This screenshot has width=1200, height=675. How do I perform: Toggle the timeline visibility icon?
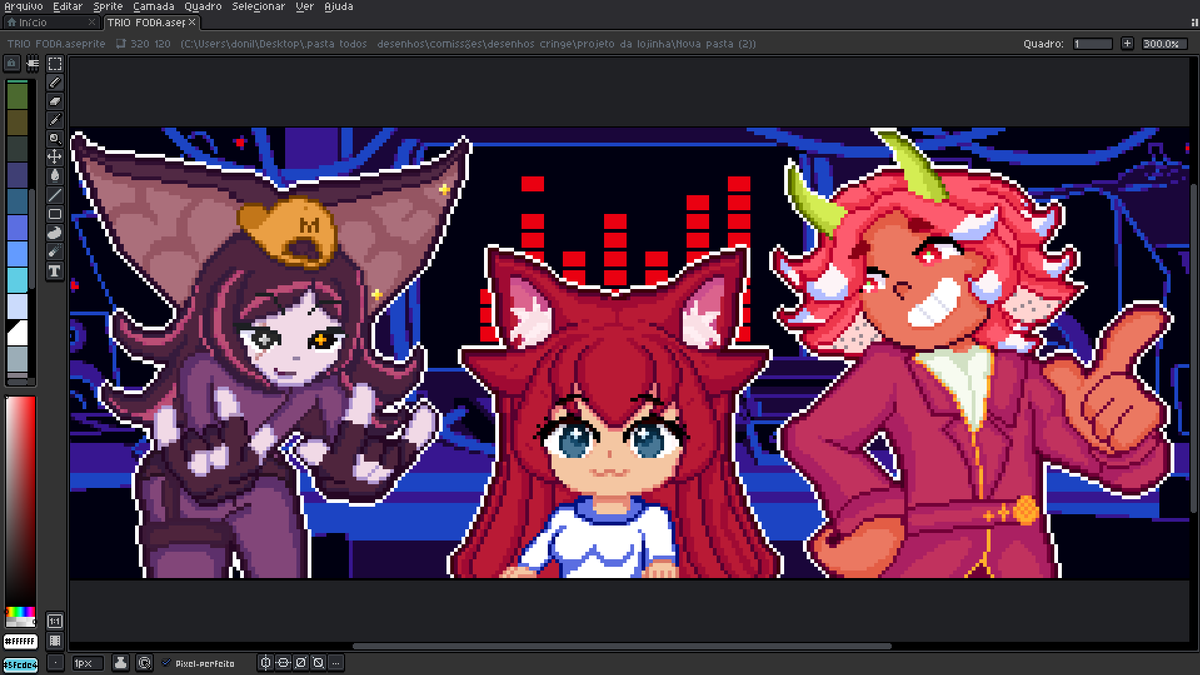pos(55,639)
